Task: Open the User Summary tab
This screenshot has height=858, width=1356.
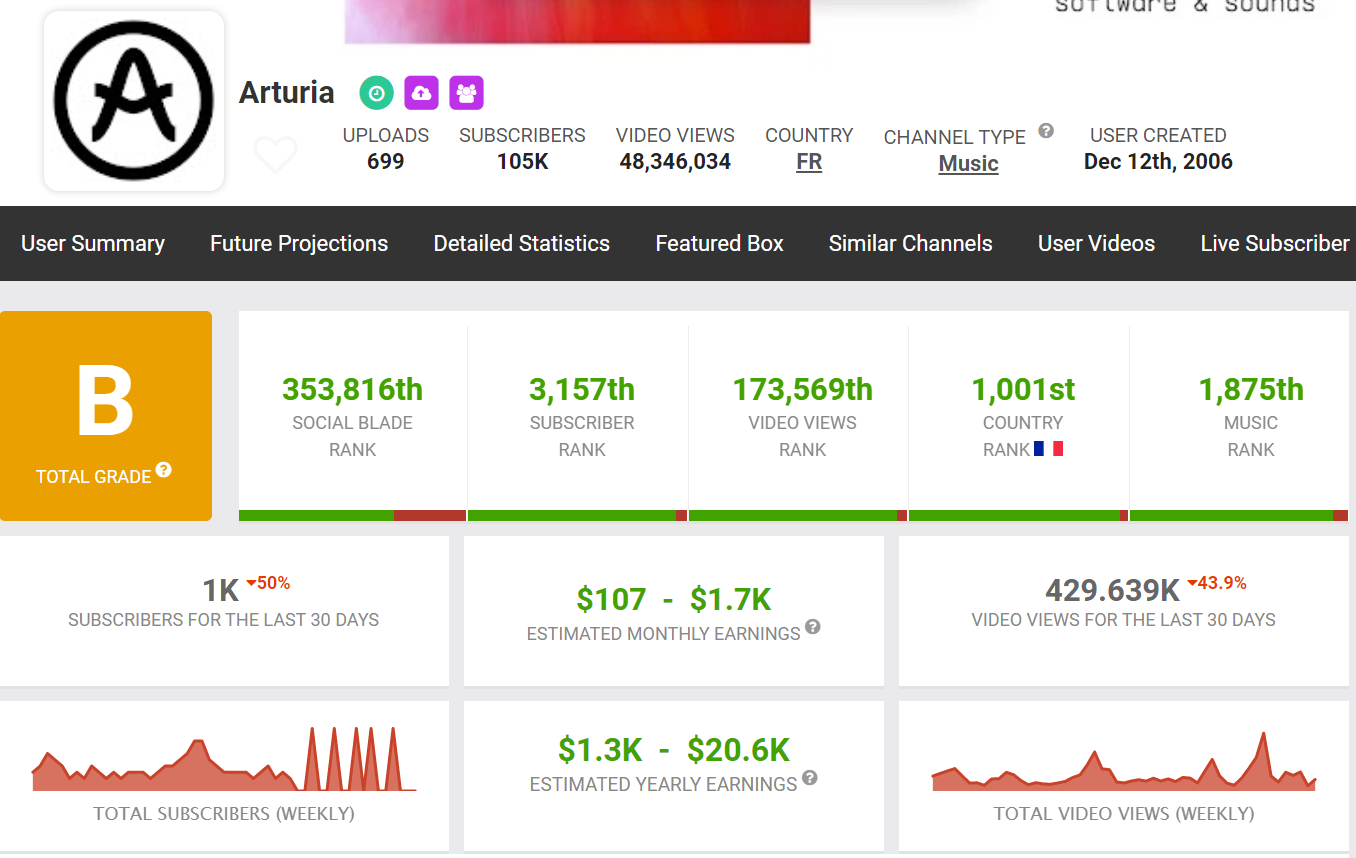Action: click(x=93, y=243)
